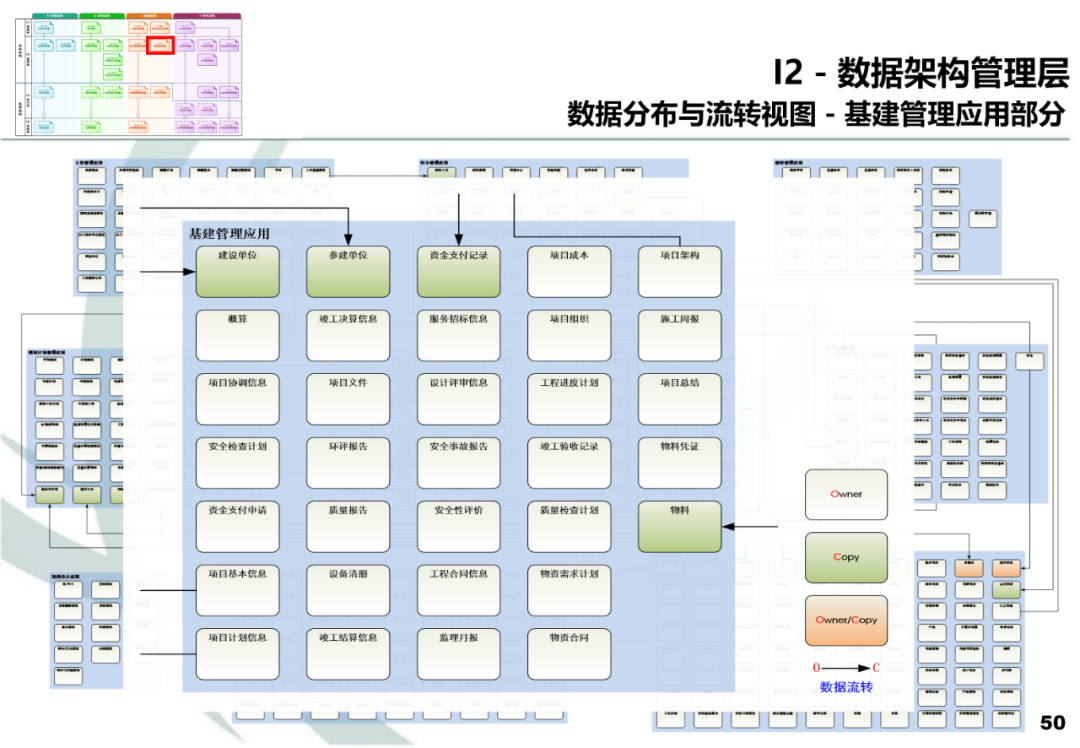Select the 建设单位 data box
This screenshot has height=748, width=1080.
click(238, 272)
